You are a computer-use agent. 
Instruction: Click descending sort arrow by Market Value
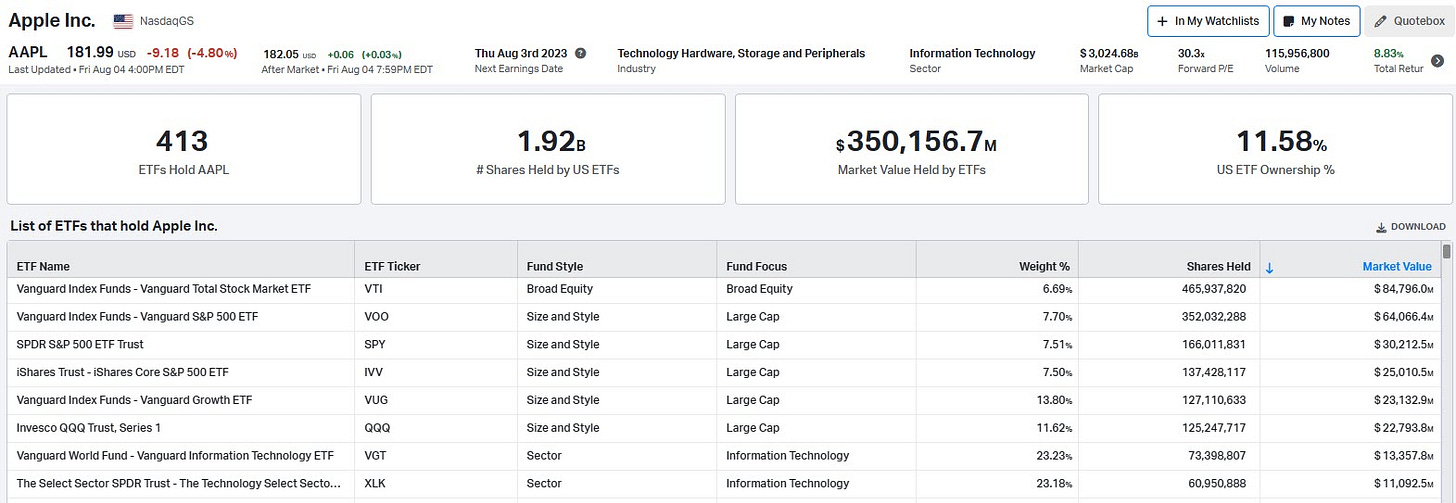1270,267
